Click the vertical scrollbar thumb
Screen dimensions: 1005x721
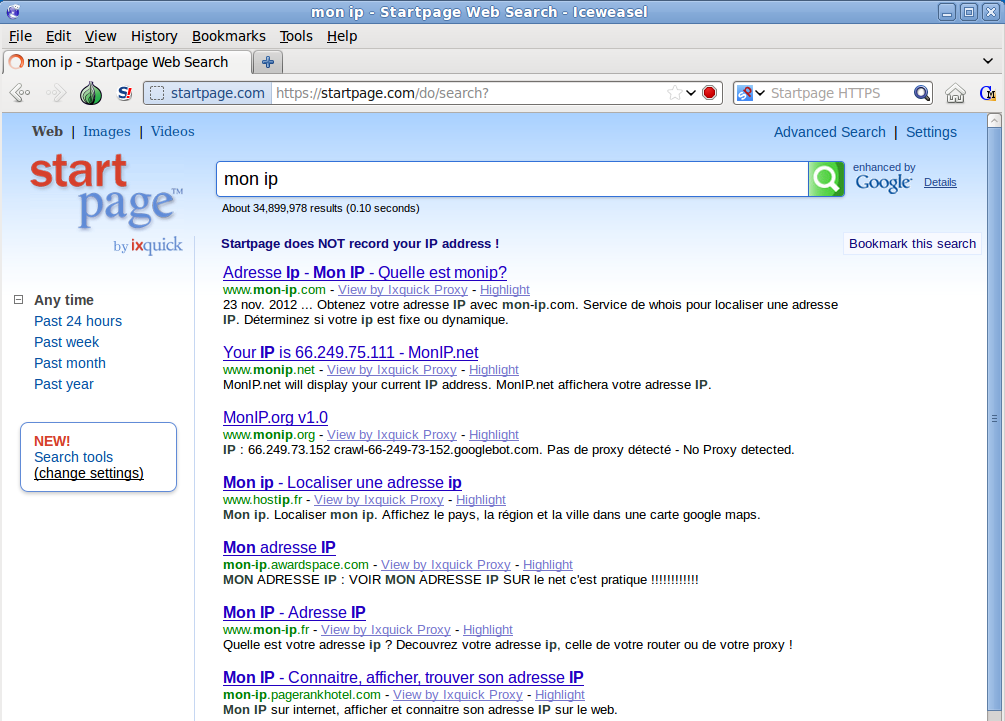pyautogui.click(x=994, y=417)
